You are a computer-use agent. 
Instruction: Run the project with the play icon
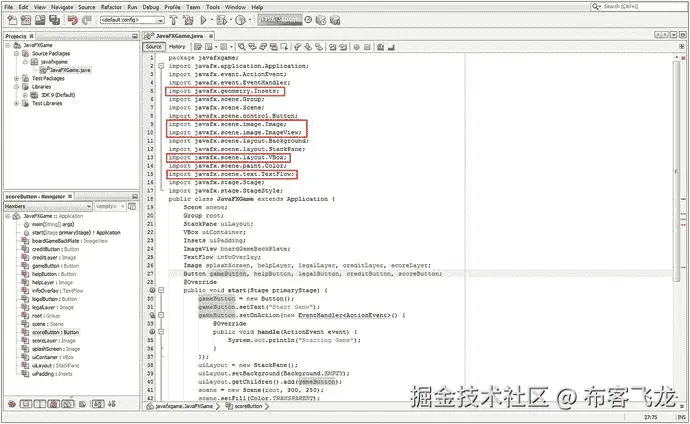203,20
